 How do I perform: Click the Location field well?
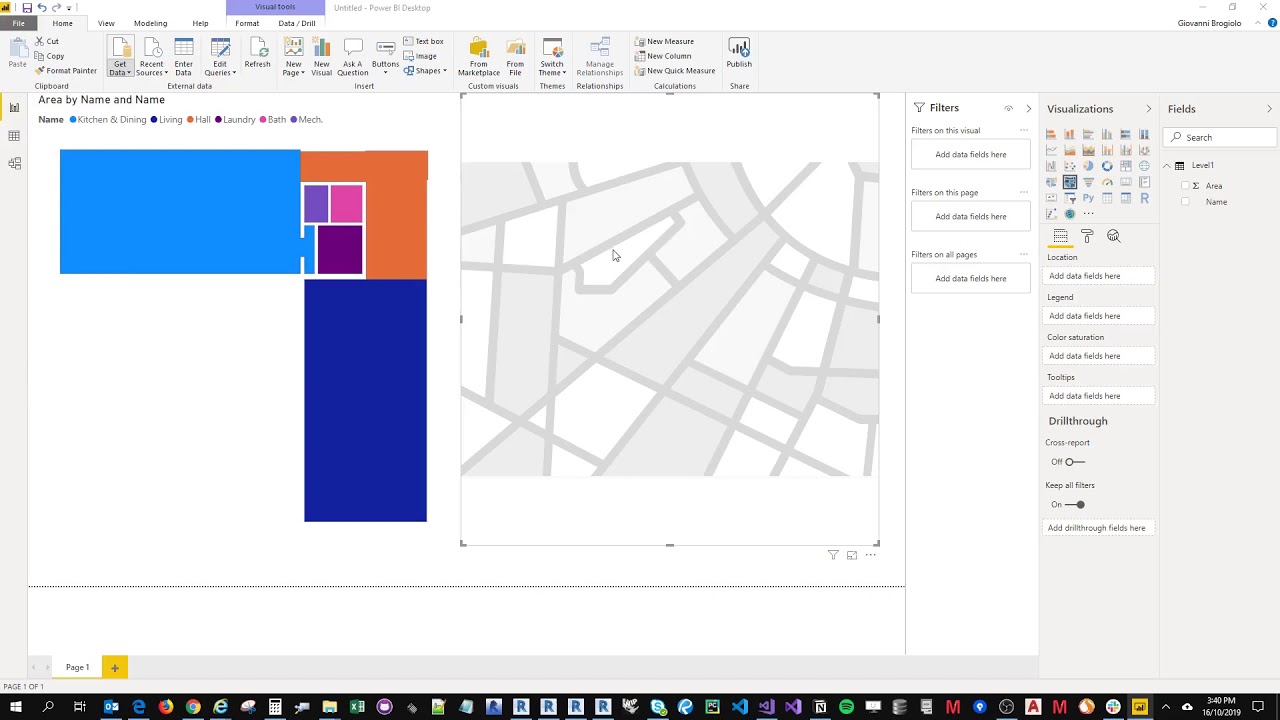[x=1100, y=276]
